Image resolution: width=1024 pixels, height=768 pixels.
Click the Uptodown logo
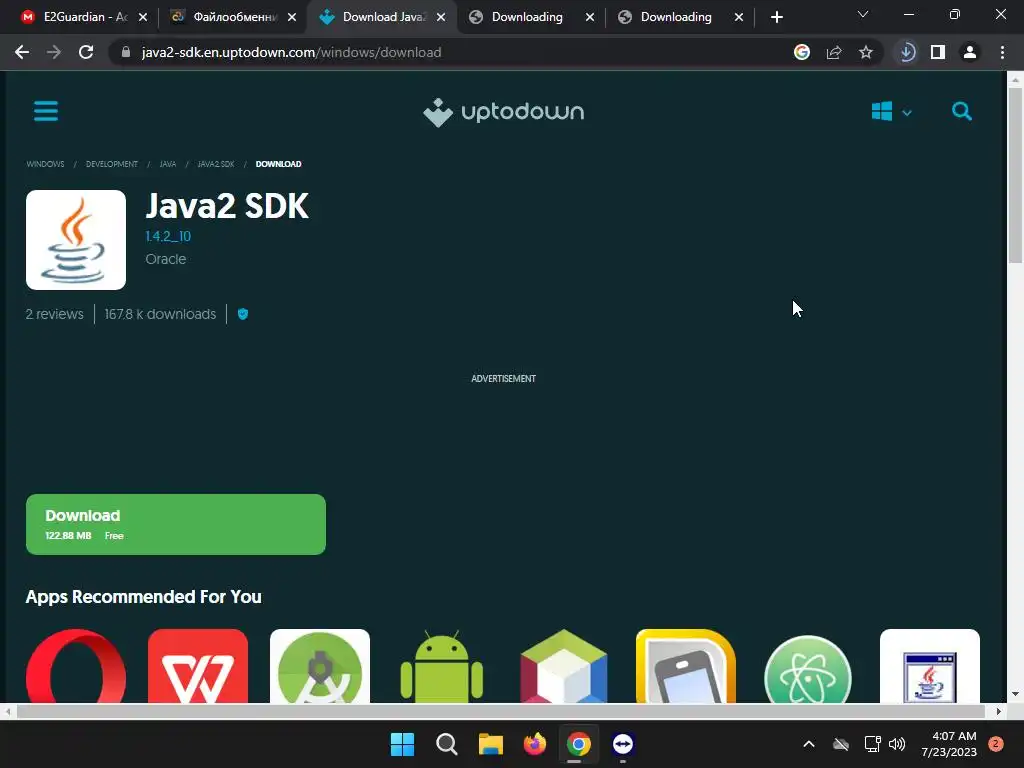pyautogui.click(x=504, y=112)
